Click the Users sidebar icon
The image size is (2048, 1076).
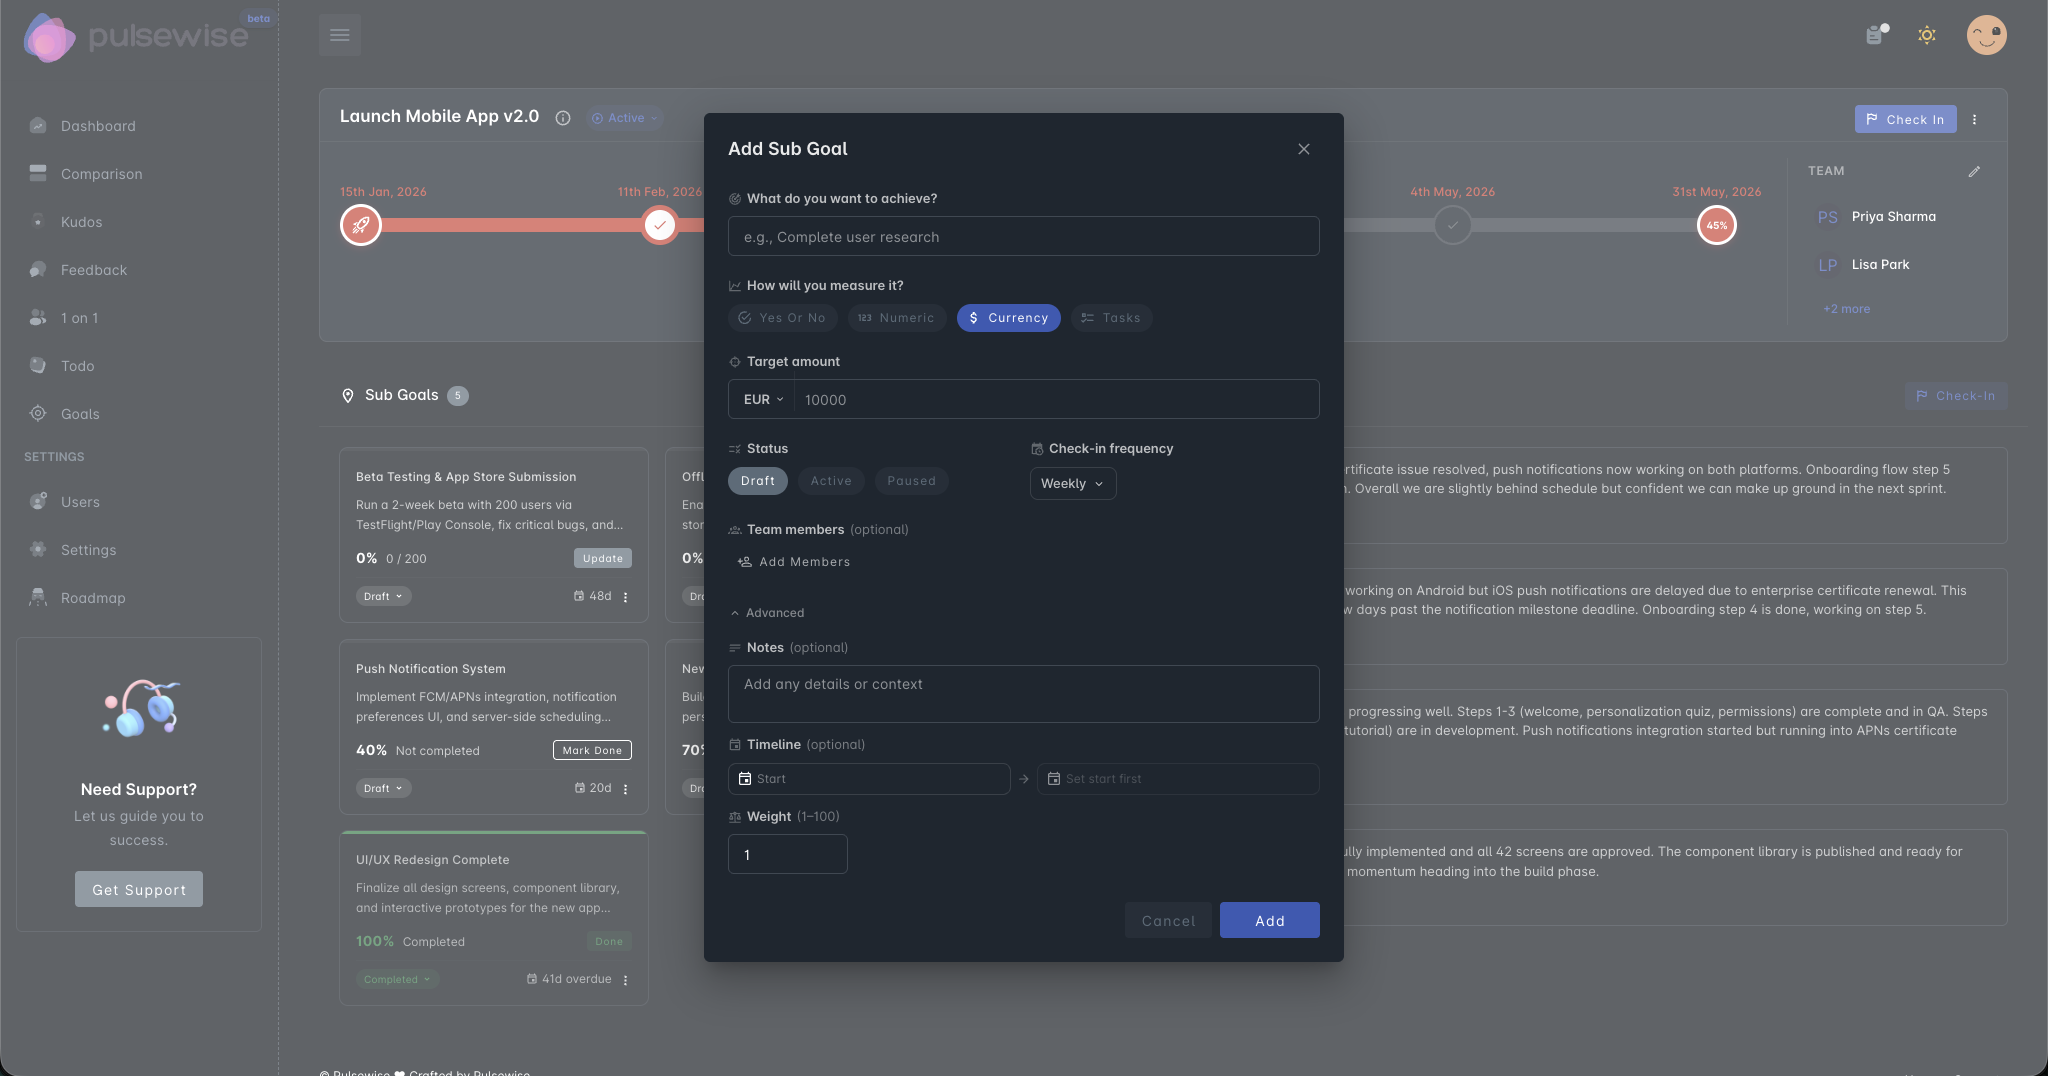tap(38, 501)
